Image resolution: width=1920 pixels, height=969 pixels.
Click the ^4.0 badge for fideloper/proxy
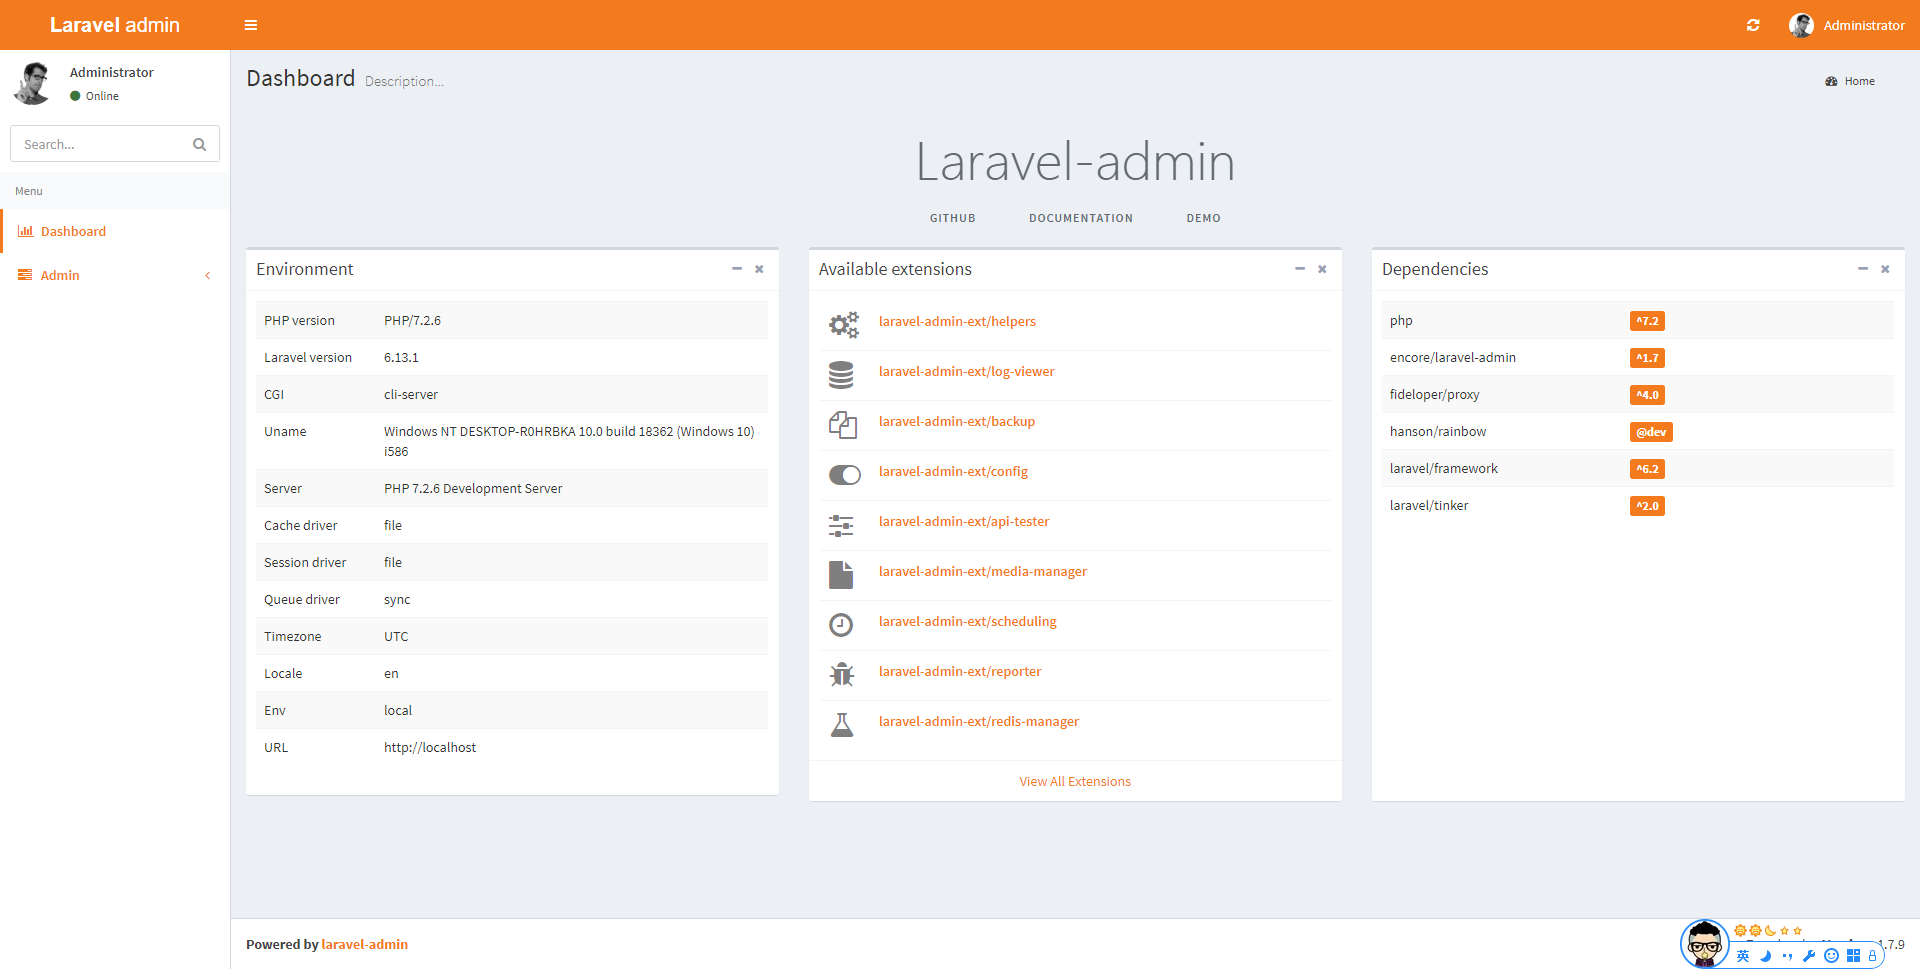coord(1647,395)
